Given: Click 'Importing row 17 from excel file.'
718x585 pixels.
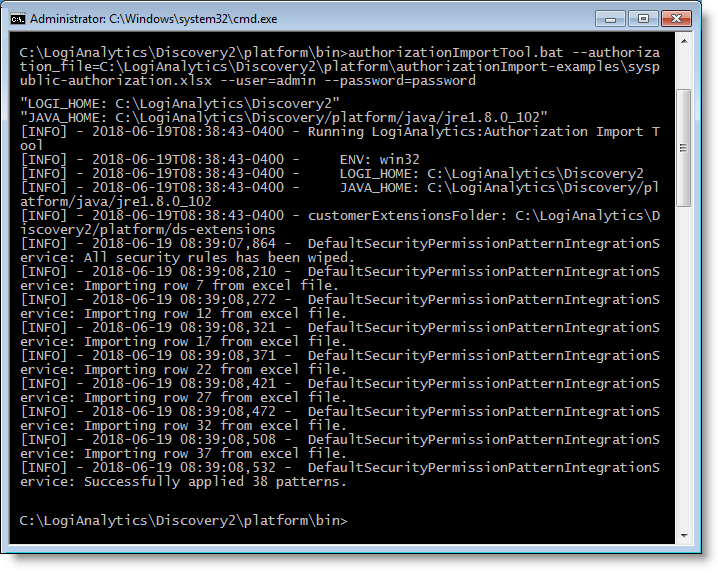Looking at the screenshot, I should click(x=215, y=341).
